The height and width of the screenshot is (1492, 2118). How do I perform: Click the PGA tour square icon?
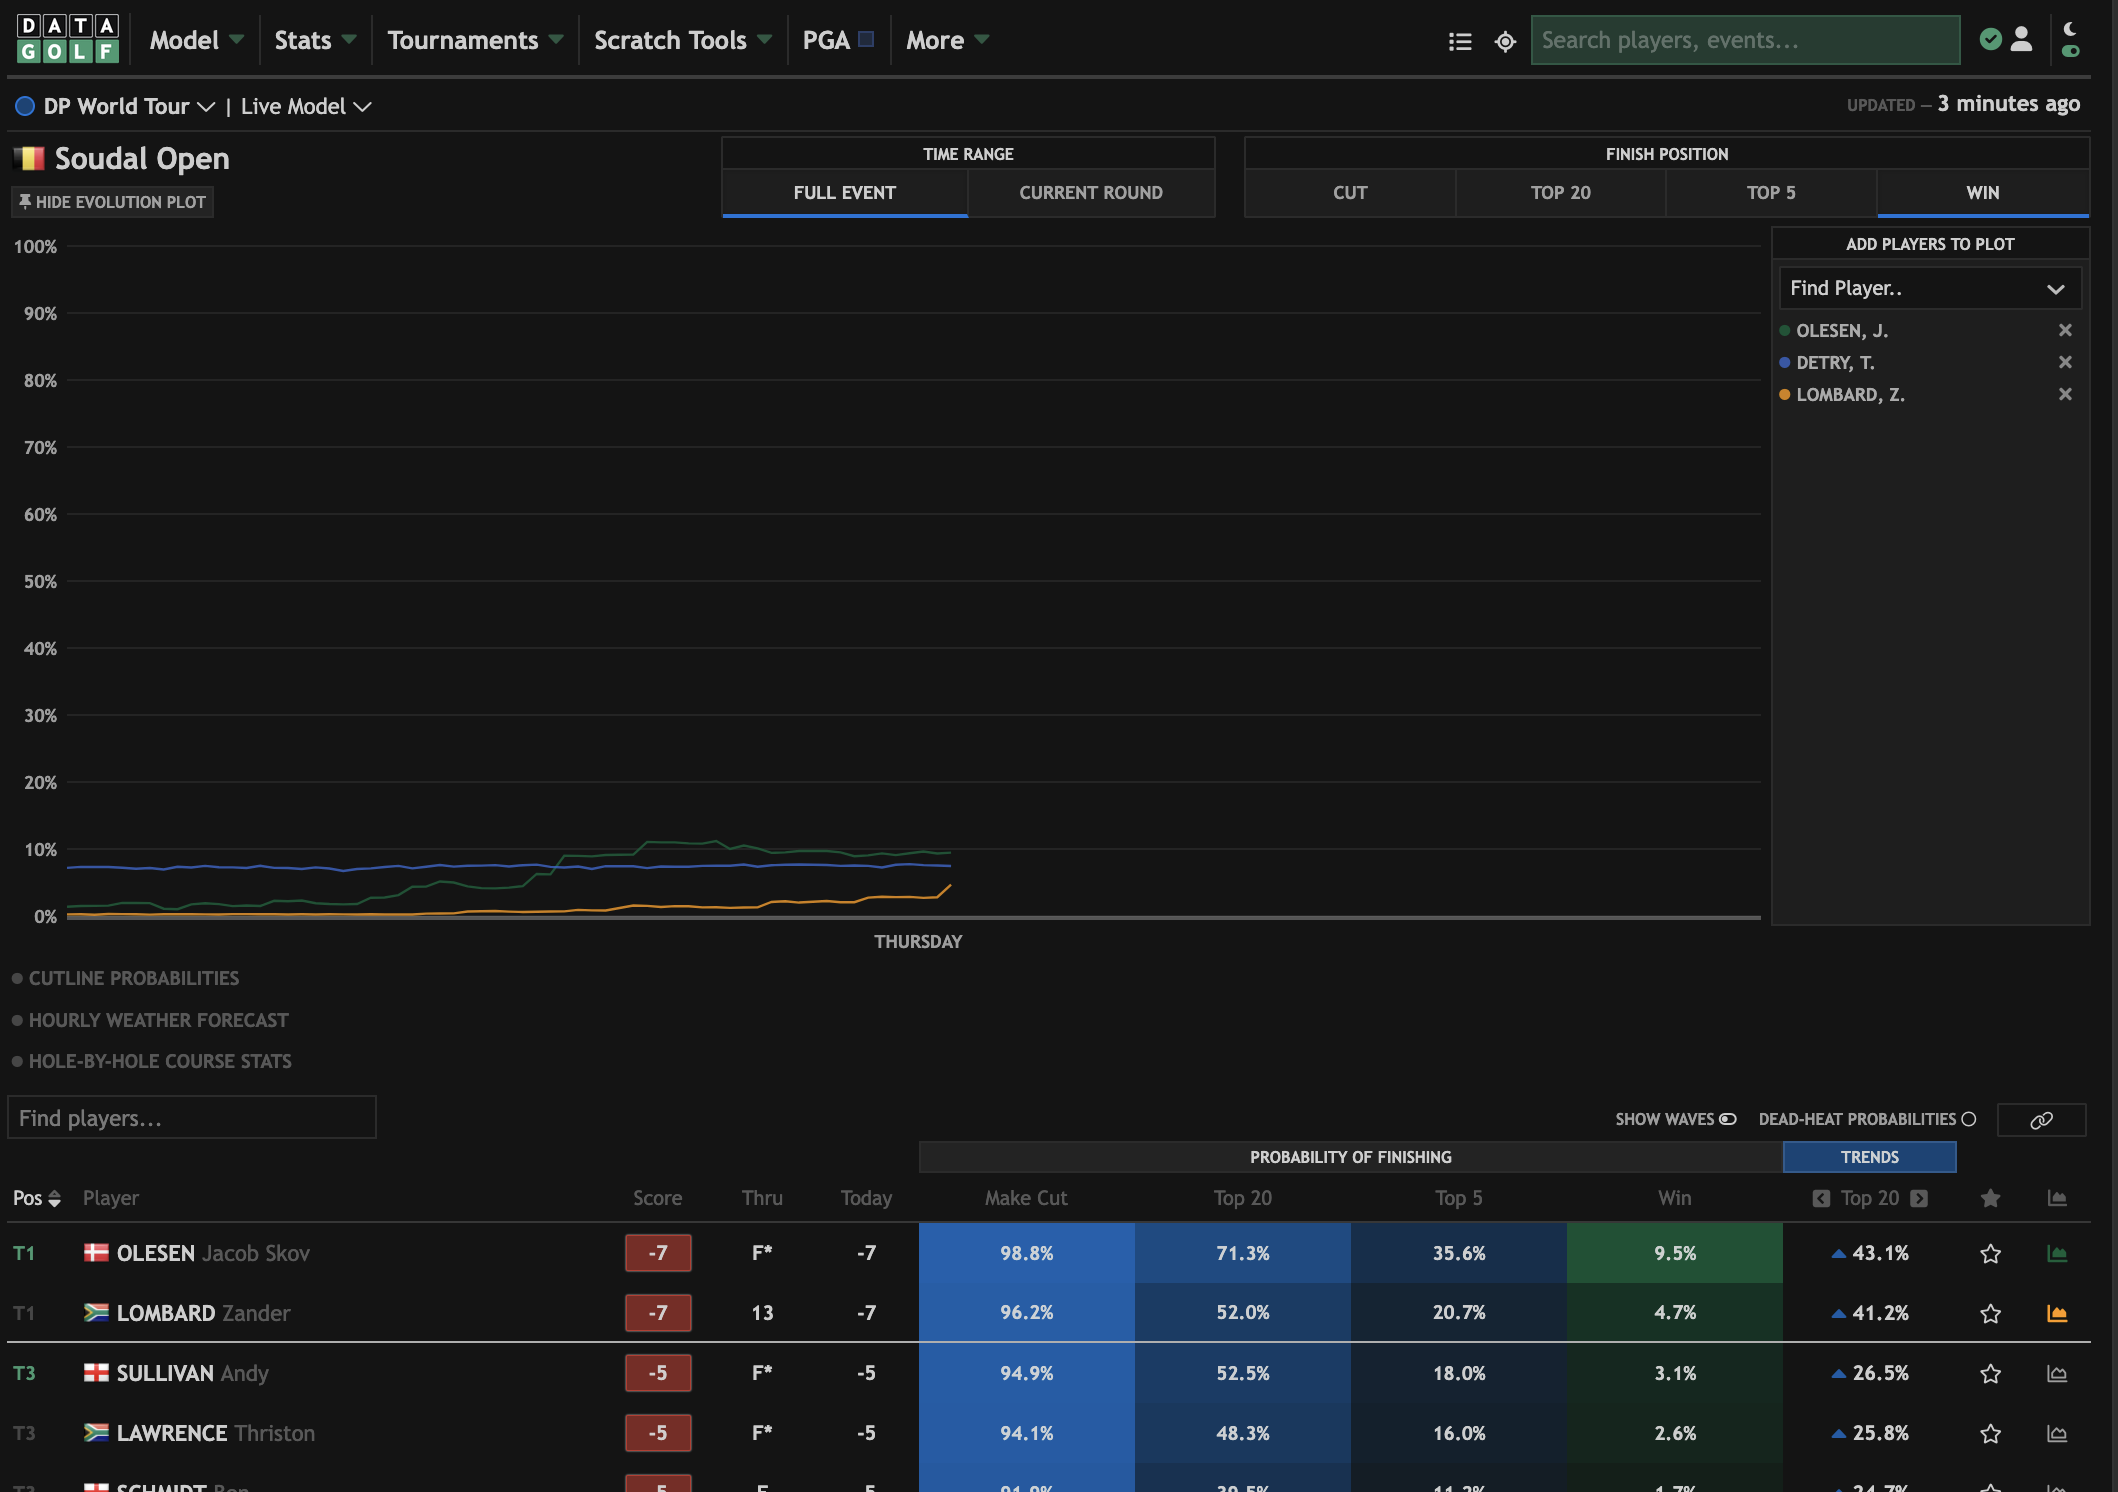(x=866, y=39)
